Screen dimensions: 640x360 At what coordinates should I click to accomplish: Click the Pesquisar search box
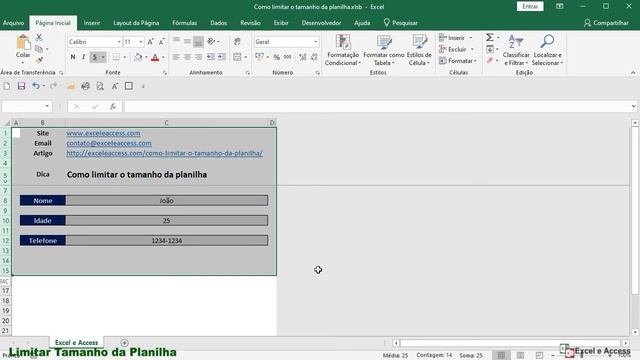(400, 23)
